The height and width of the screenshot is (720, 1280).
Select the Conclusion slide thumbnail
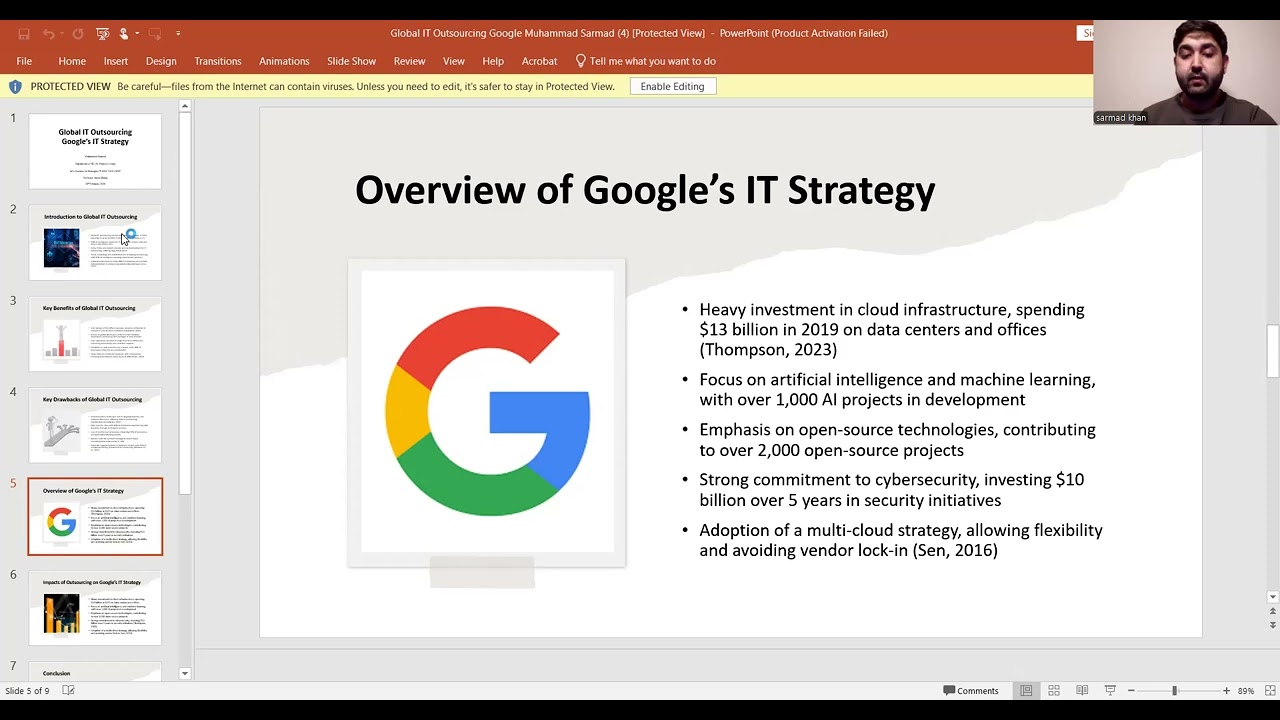click(x=95, y=671)
